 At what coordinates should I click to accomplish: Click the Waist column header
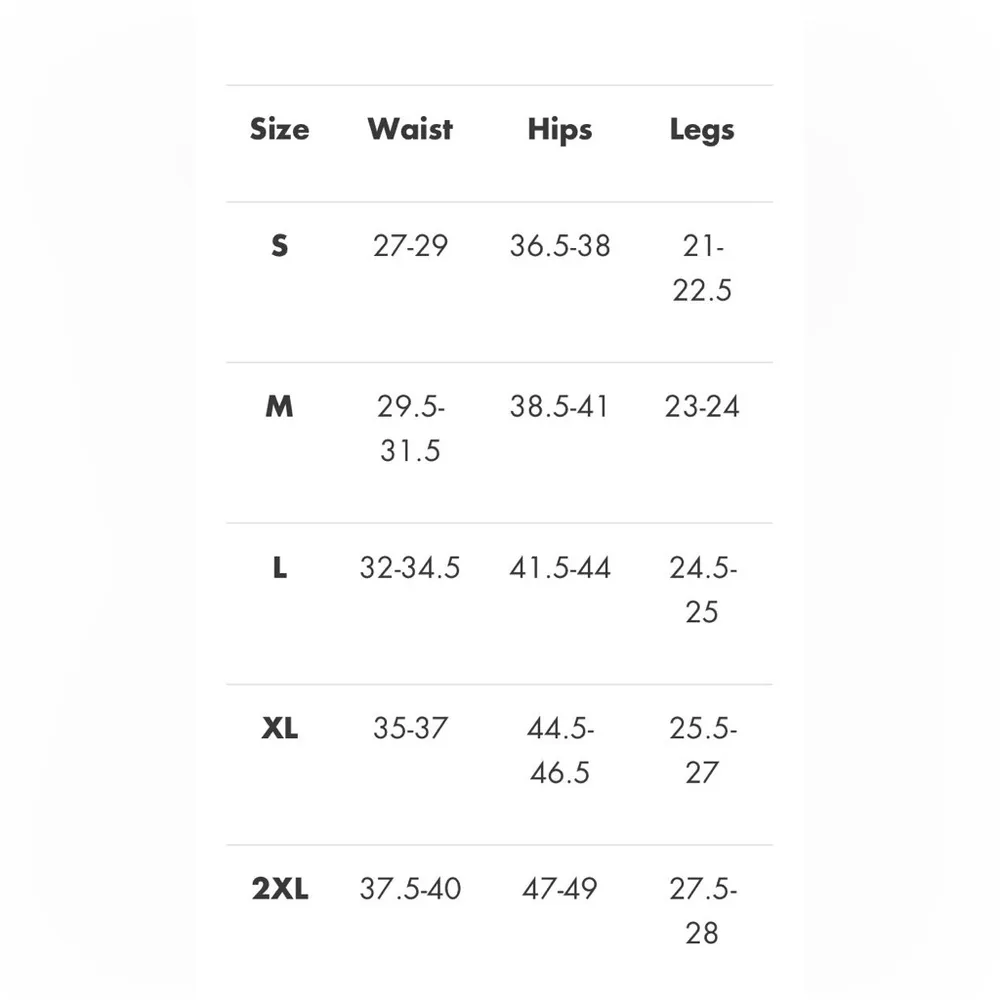click(410, 130)
